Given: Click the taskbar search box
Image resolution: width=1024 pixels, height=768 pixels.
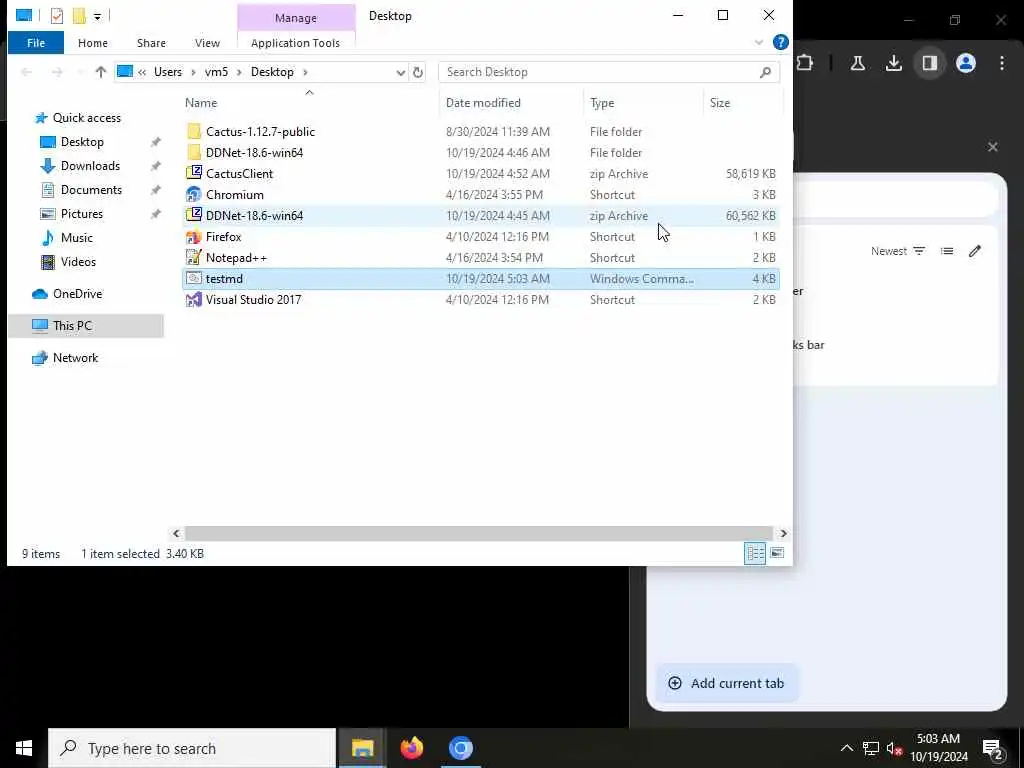Looking at the screenshot, I should 192,748.
